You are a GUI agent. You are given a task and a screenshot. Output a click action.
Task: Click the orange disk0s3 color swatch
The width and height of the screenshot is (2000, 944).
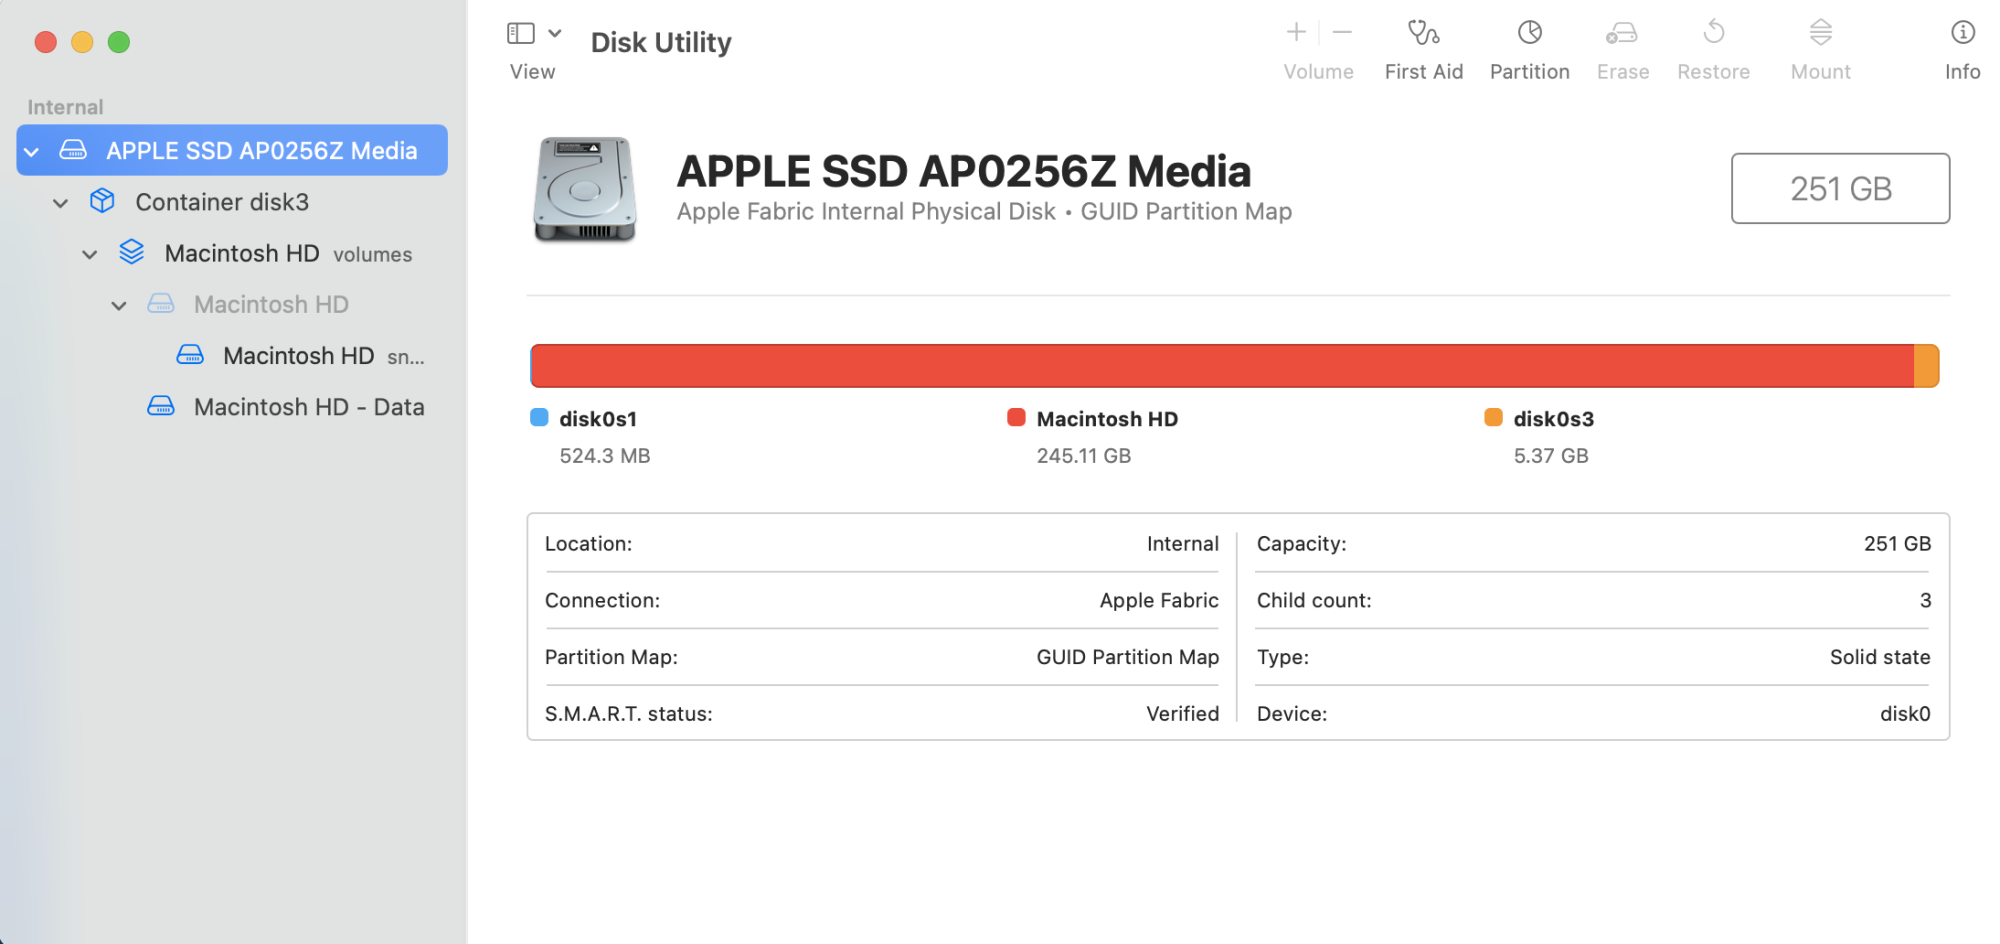pyautogui.click(x=1493, y=417)
